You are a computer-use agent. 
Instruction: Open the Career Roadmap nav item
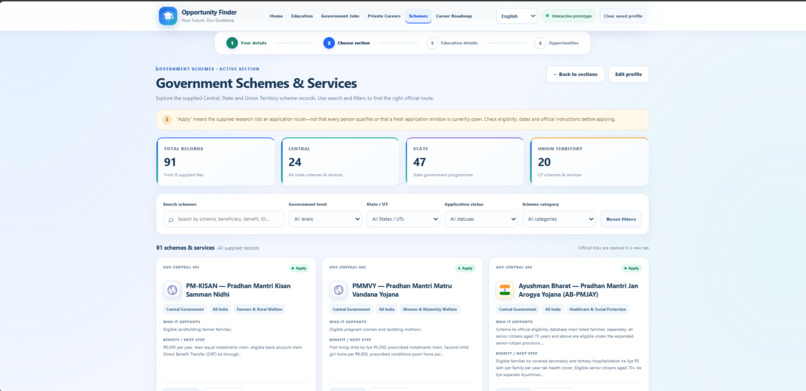tap(453, 16)
